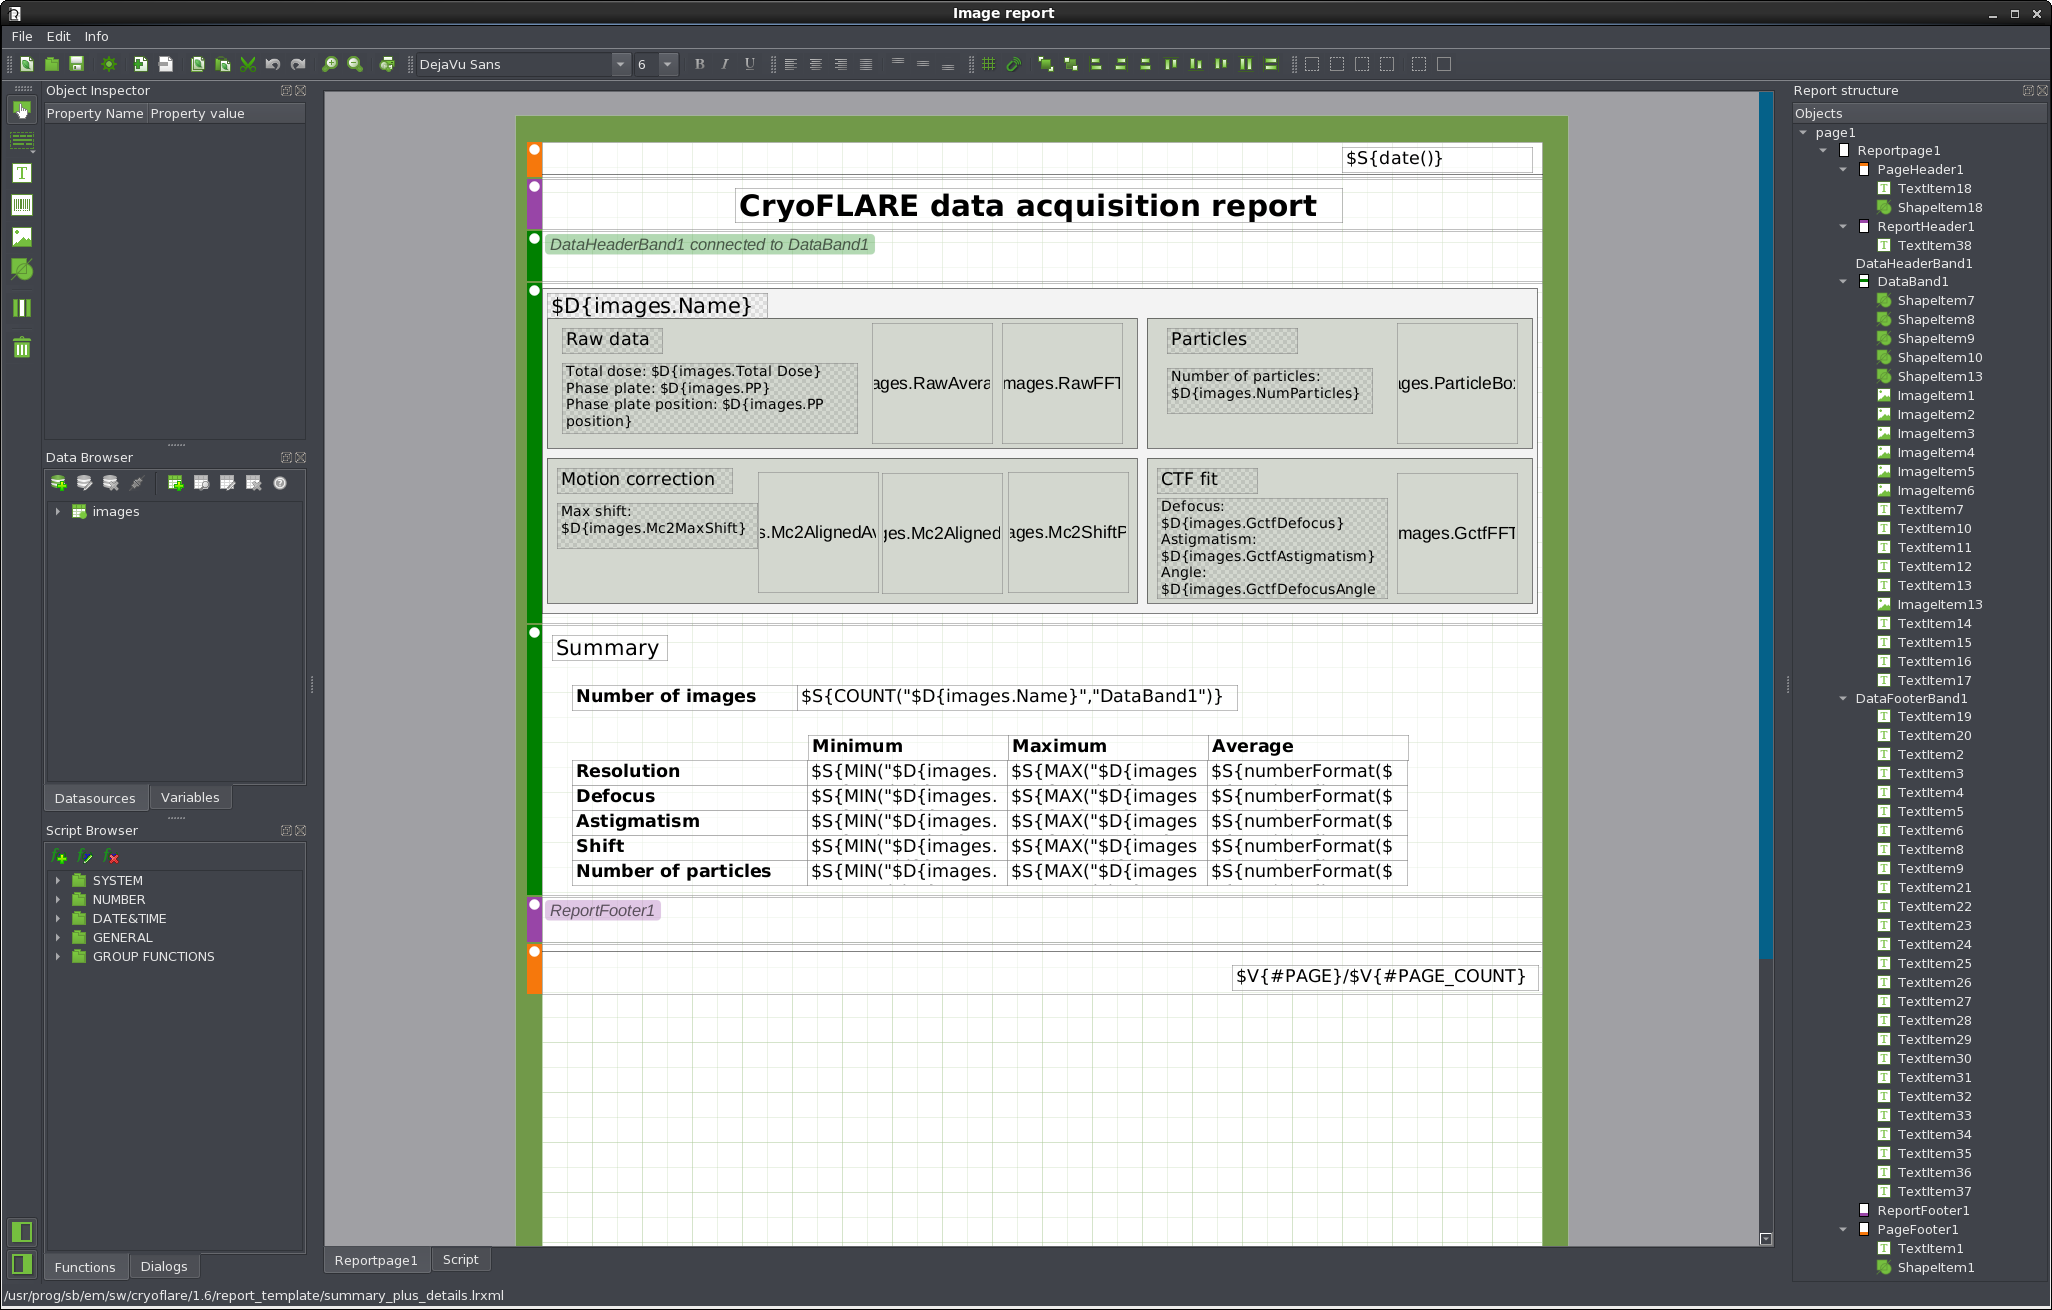2052x1310 pixels.
Task: Toggle the grid display button
Action: point(988,64)
